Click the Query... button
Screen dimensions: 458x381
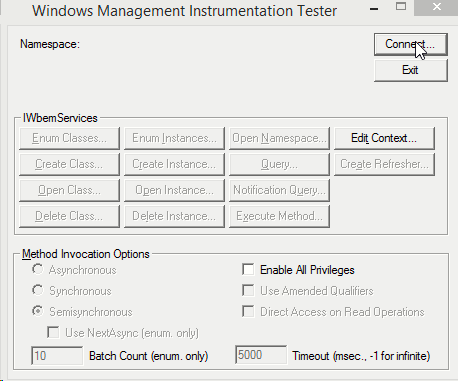pos(279,164)
